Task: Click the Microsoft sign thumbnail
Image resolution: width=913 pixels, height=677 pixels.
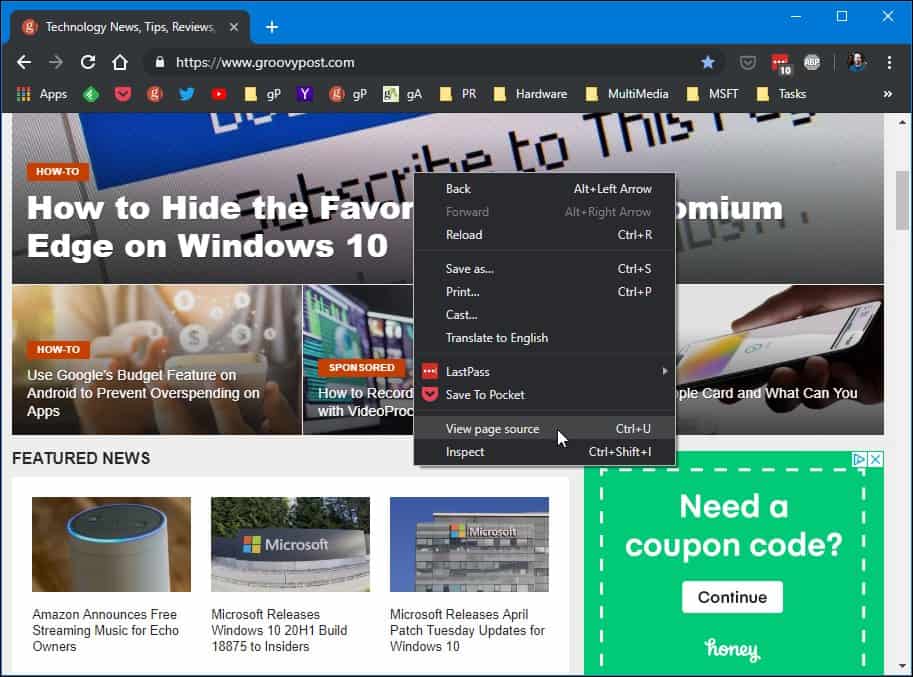Action: point(290,544)
